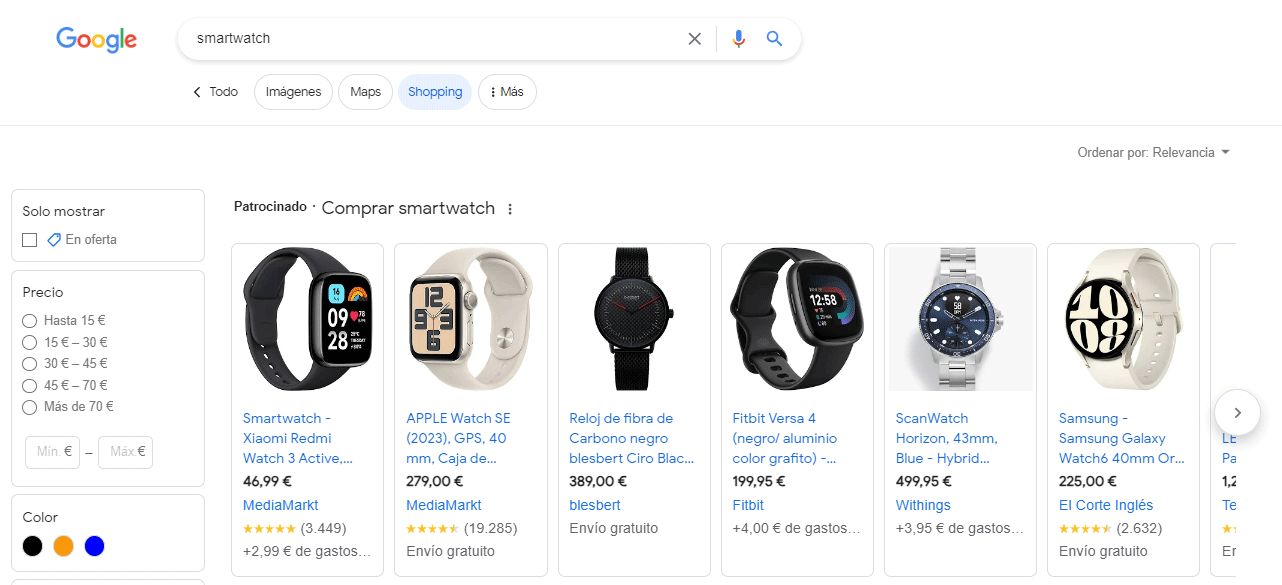Click the minimum price input field

point(52,452)
